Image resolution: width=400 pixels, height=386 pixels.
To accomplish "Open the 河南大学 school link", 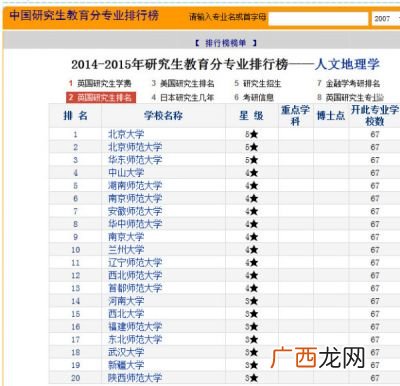I will [x=126, y=301].
